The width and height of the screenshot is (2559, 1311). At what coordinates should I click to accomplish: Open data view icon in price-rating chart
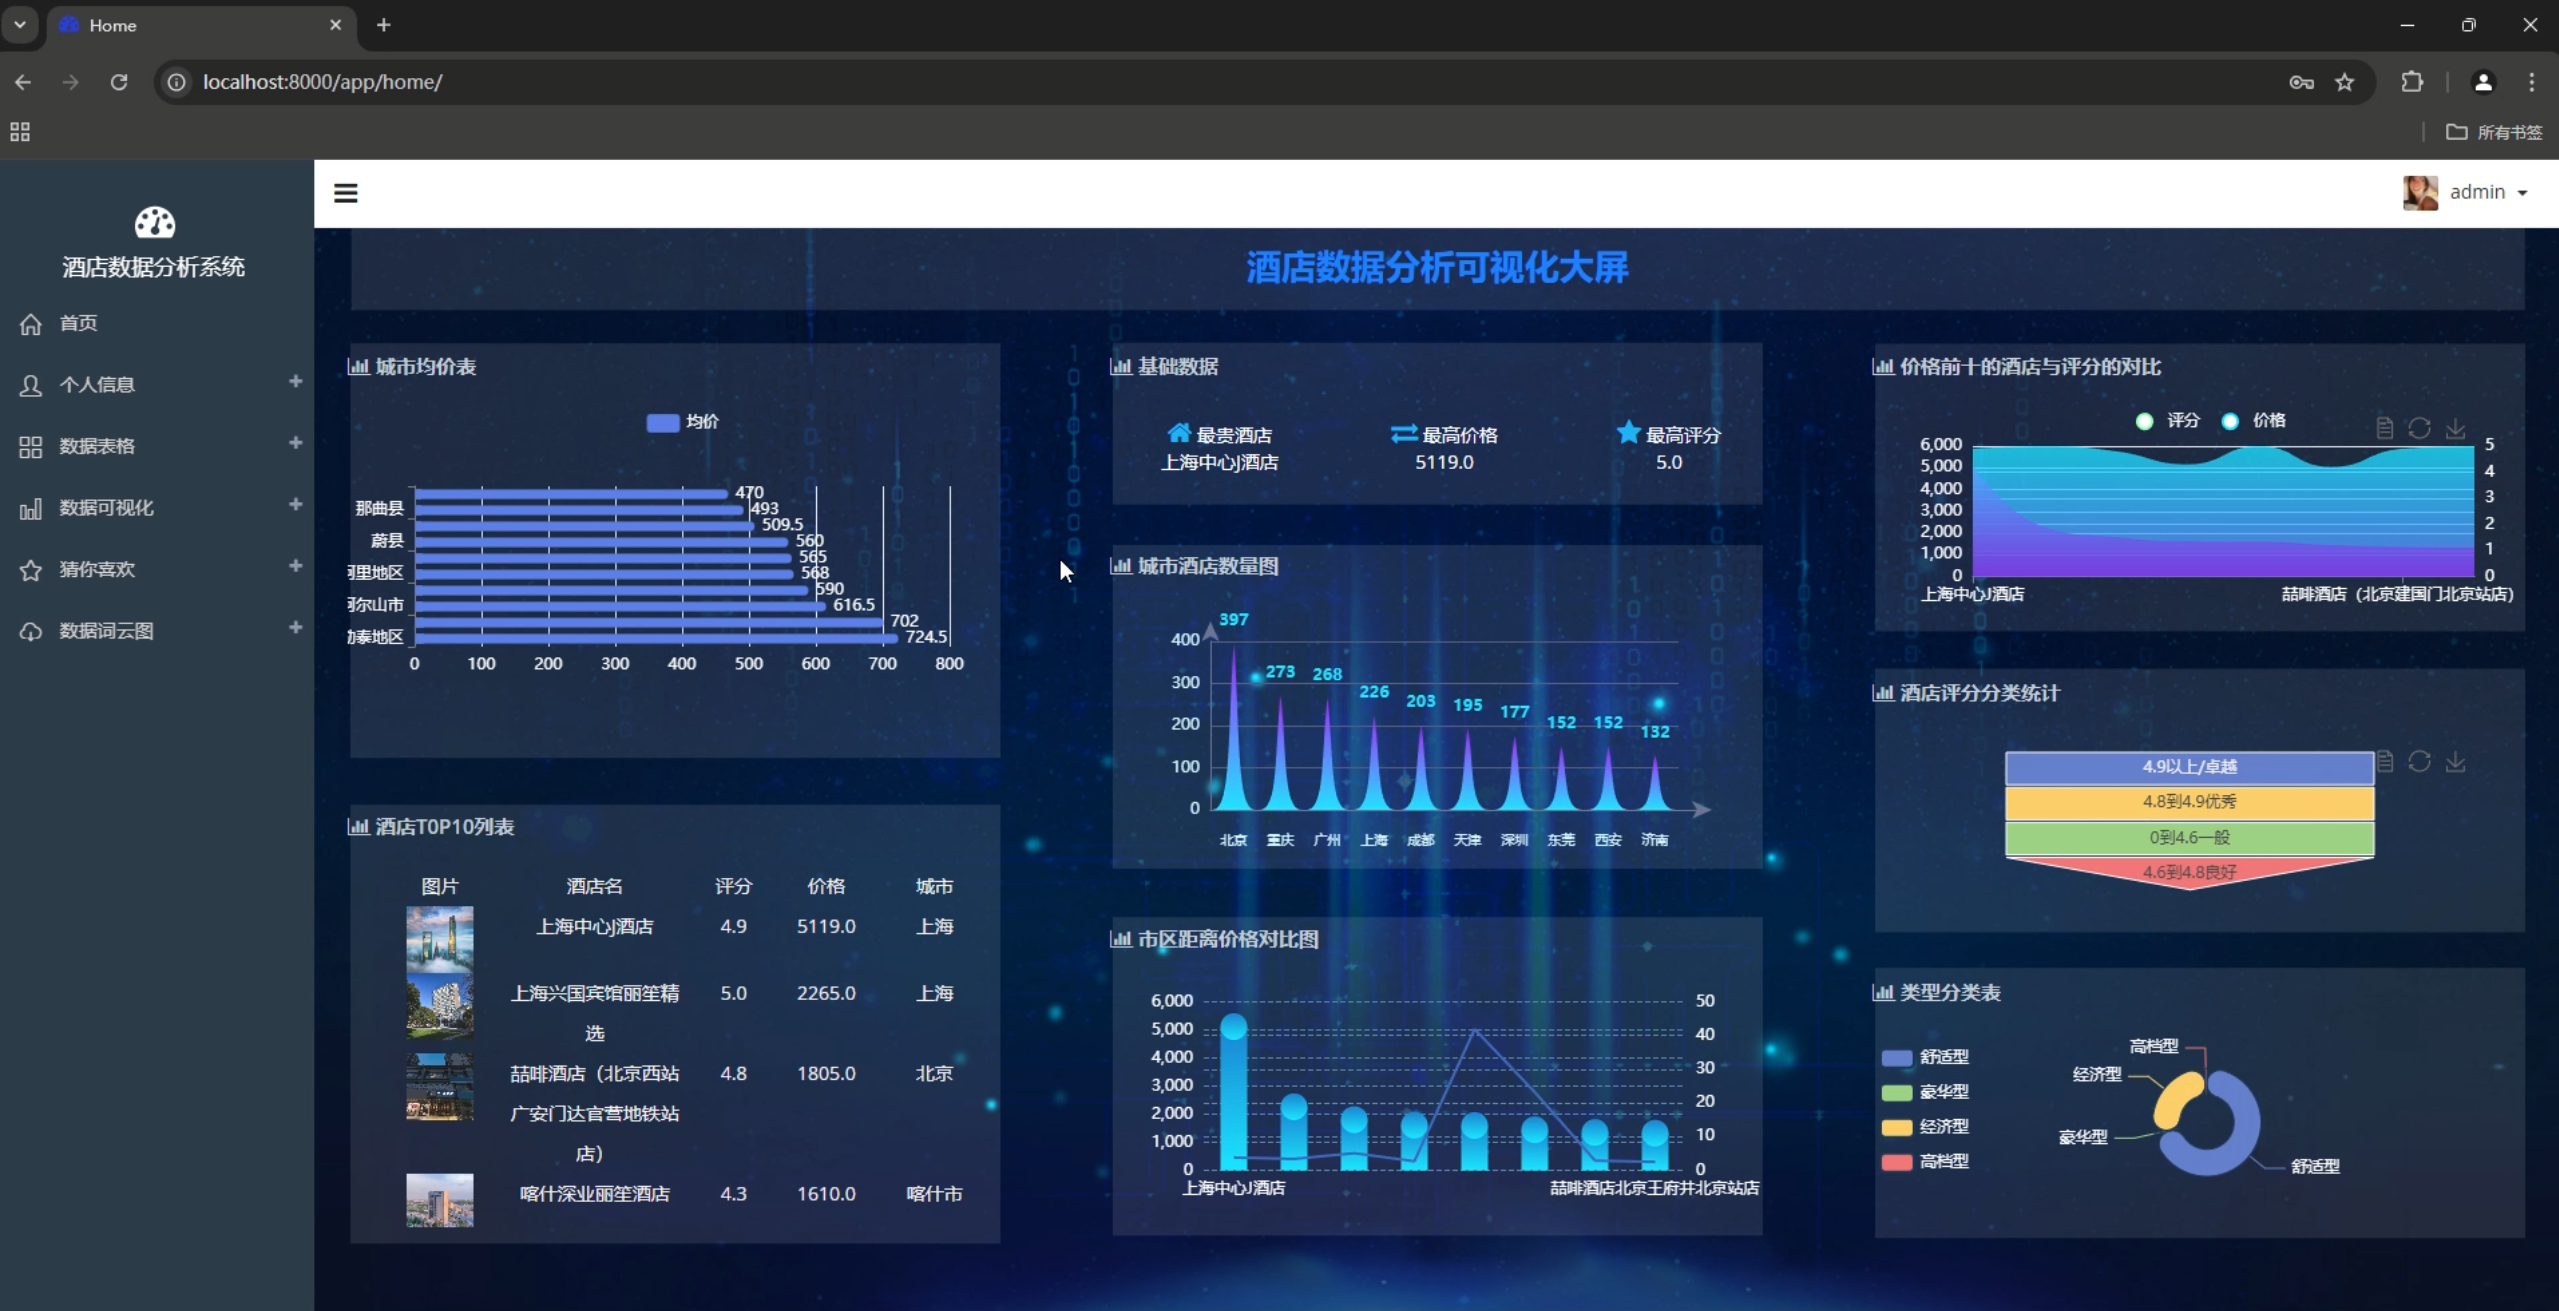click(2384, 429)
